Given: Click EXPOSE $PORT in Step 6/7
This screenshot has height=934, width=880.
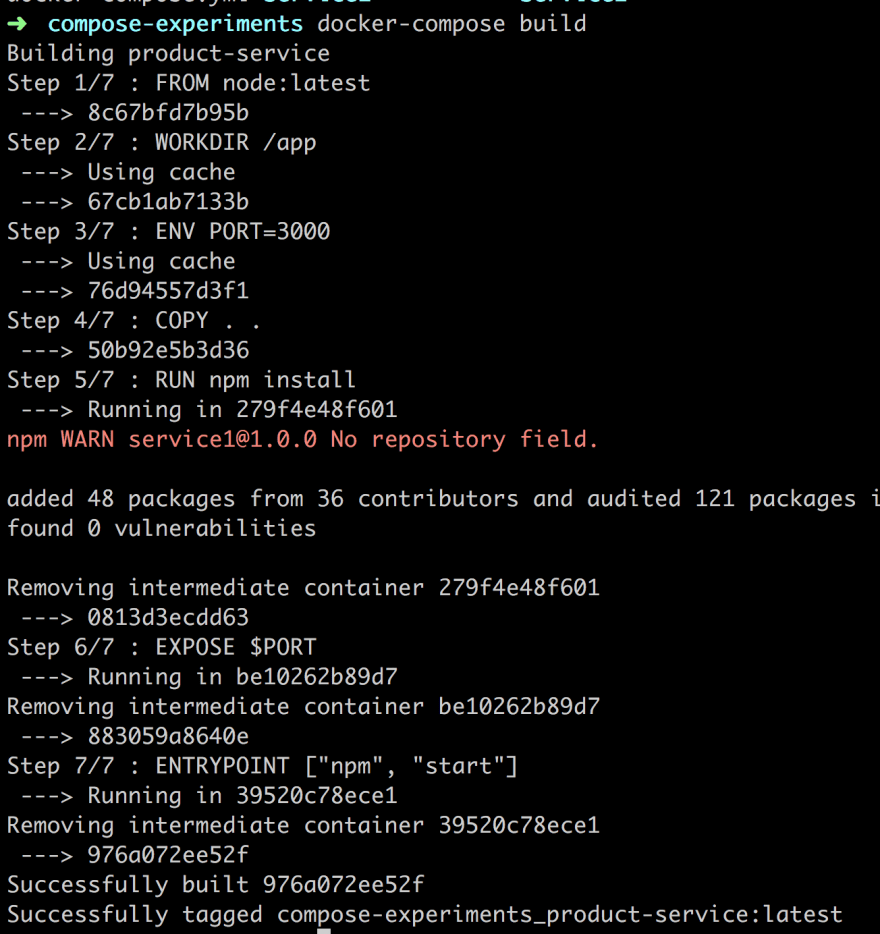Looking at the screenshot, I should point(235,647).
